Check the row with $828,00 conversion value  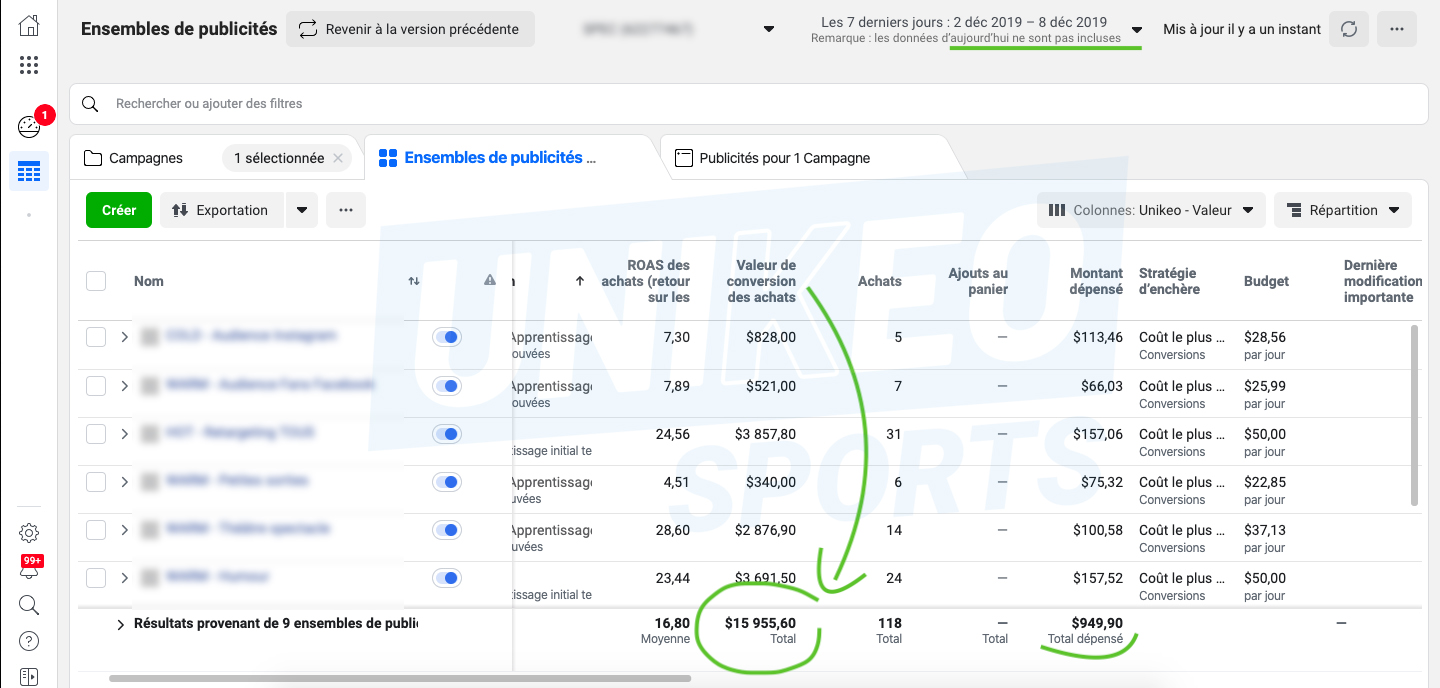[x=96, y=337]
